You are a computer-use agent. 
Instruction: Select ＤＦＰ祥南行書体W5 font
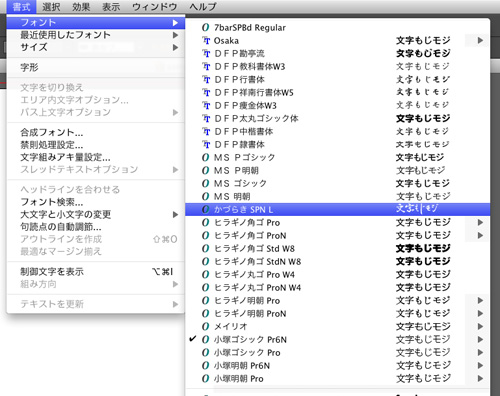(x=337, y=92)
